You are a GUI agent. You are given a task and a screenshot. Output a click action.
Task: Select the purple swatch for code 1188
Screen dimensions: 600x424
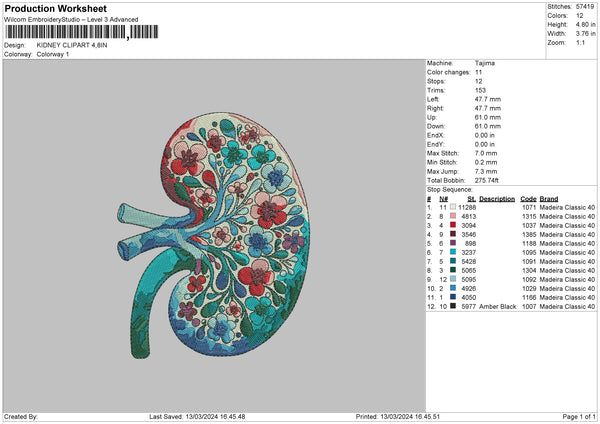453,243
